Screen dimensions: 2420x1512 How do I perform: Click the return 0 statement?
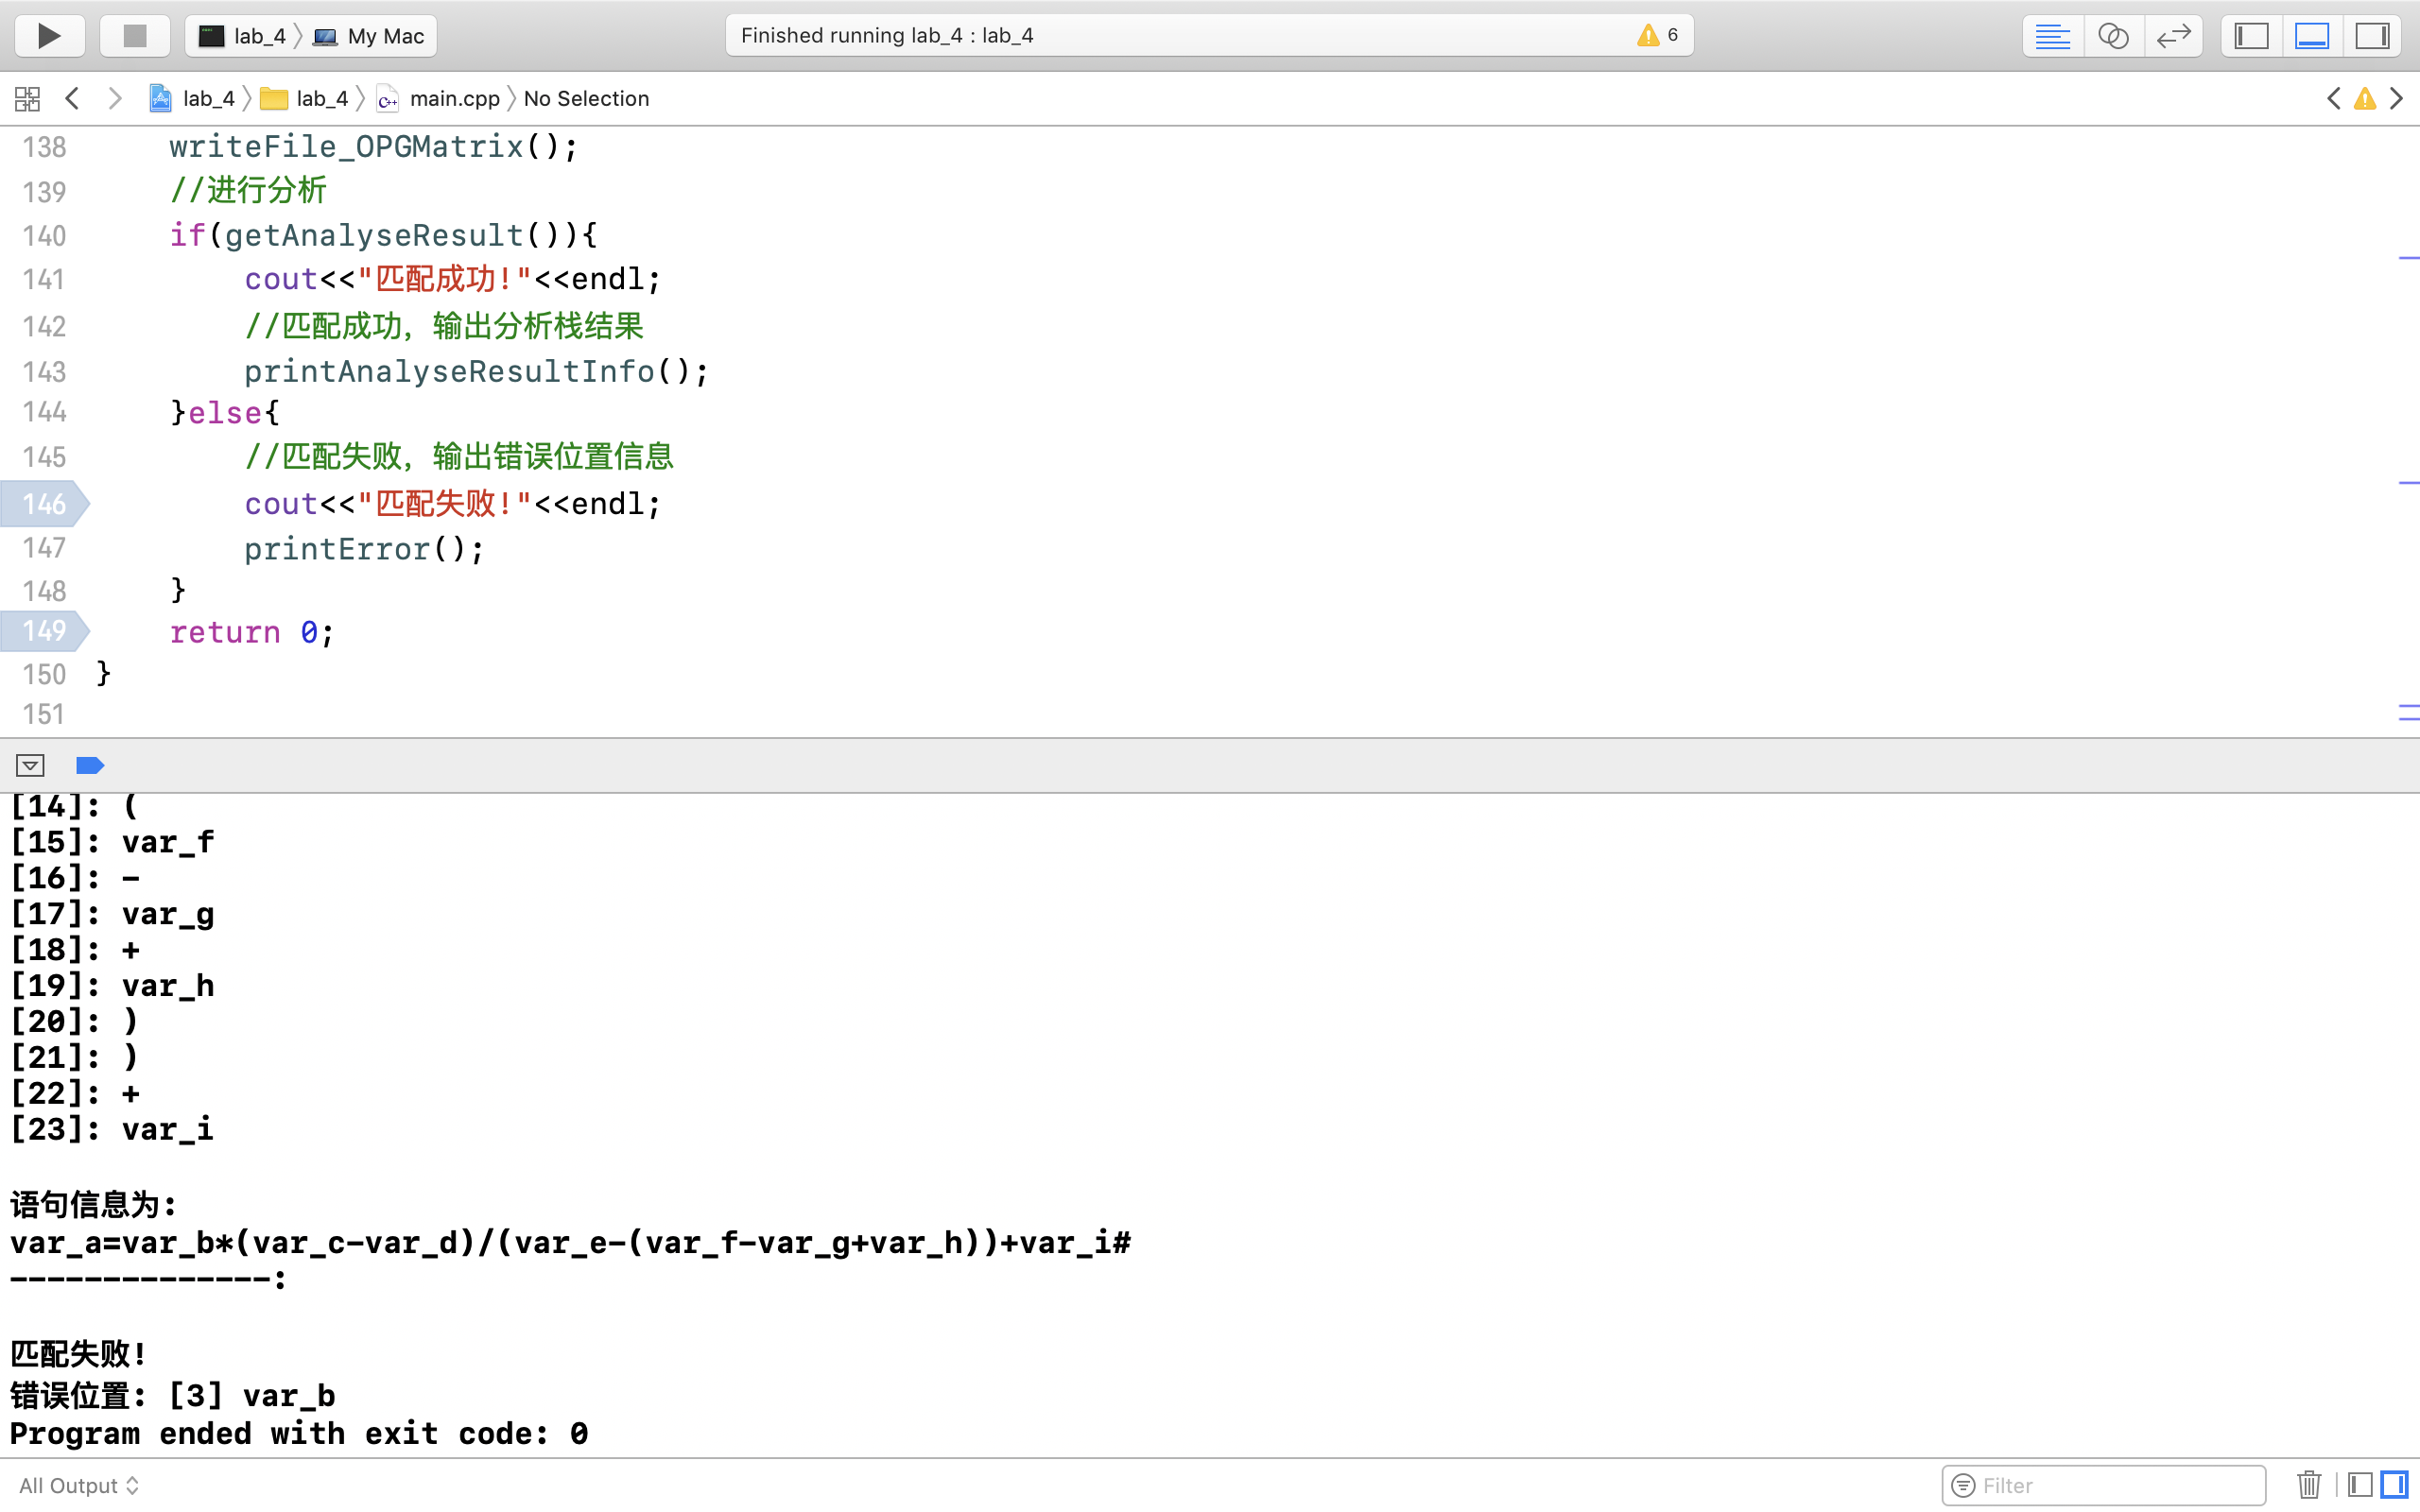tap(251, 632)
